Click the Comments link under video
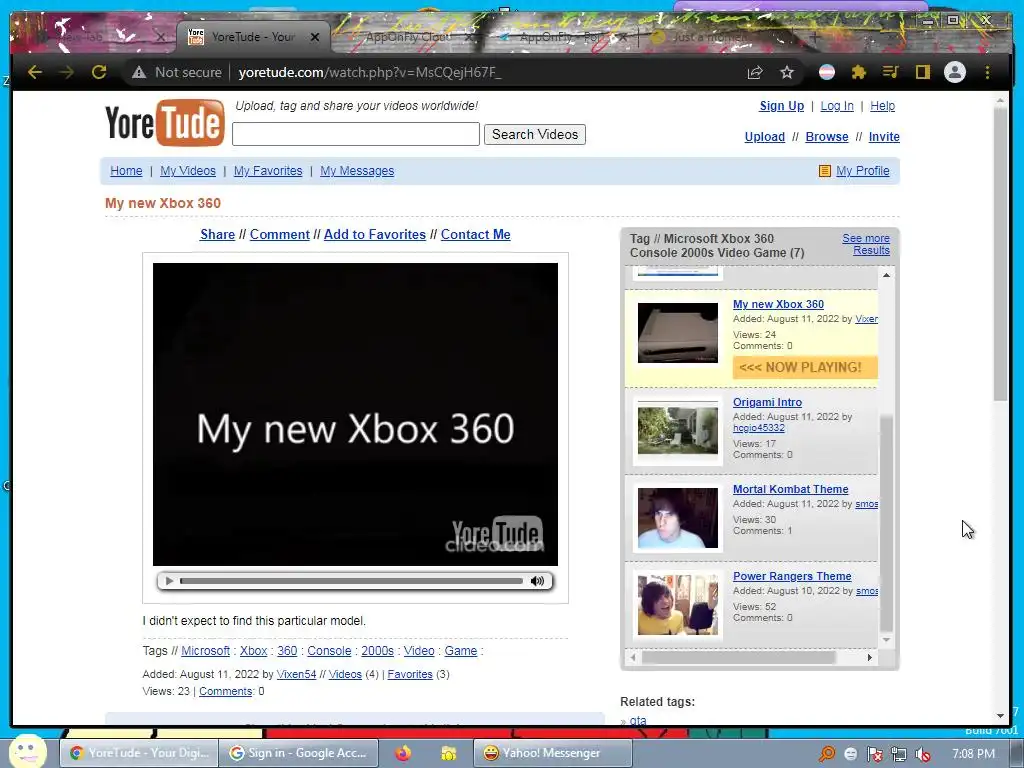Viewport: 1024px width, 768px height. tap(226, 691)
